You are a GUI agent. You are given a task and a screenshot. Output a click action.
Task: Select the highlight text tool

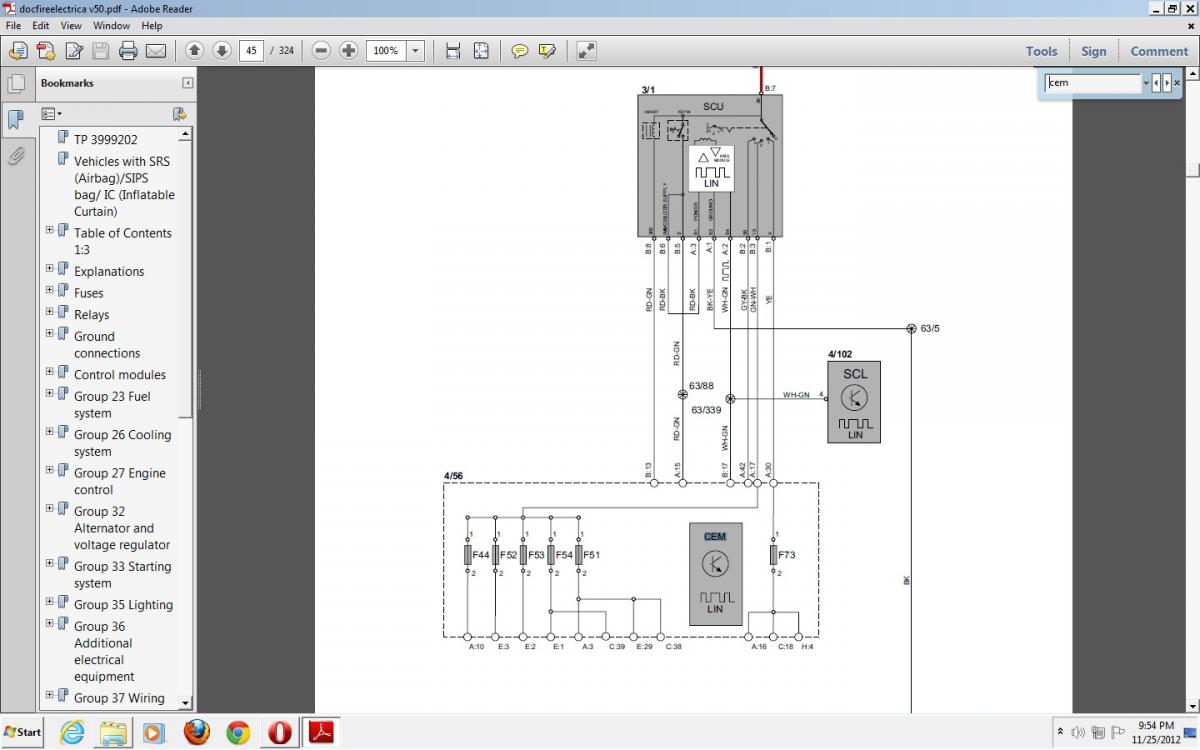546,50
